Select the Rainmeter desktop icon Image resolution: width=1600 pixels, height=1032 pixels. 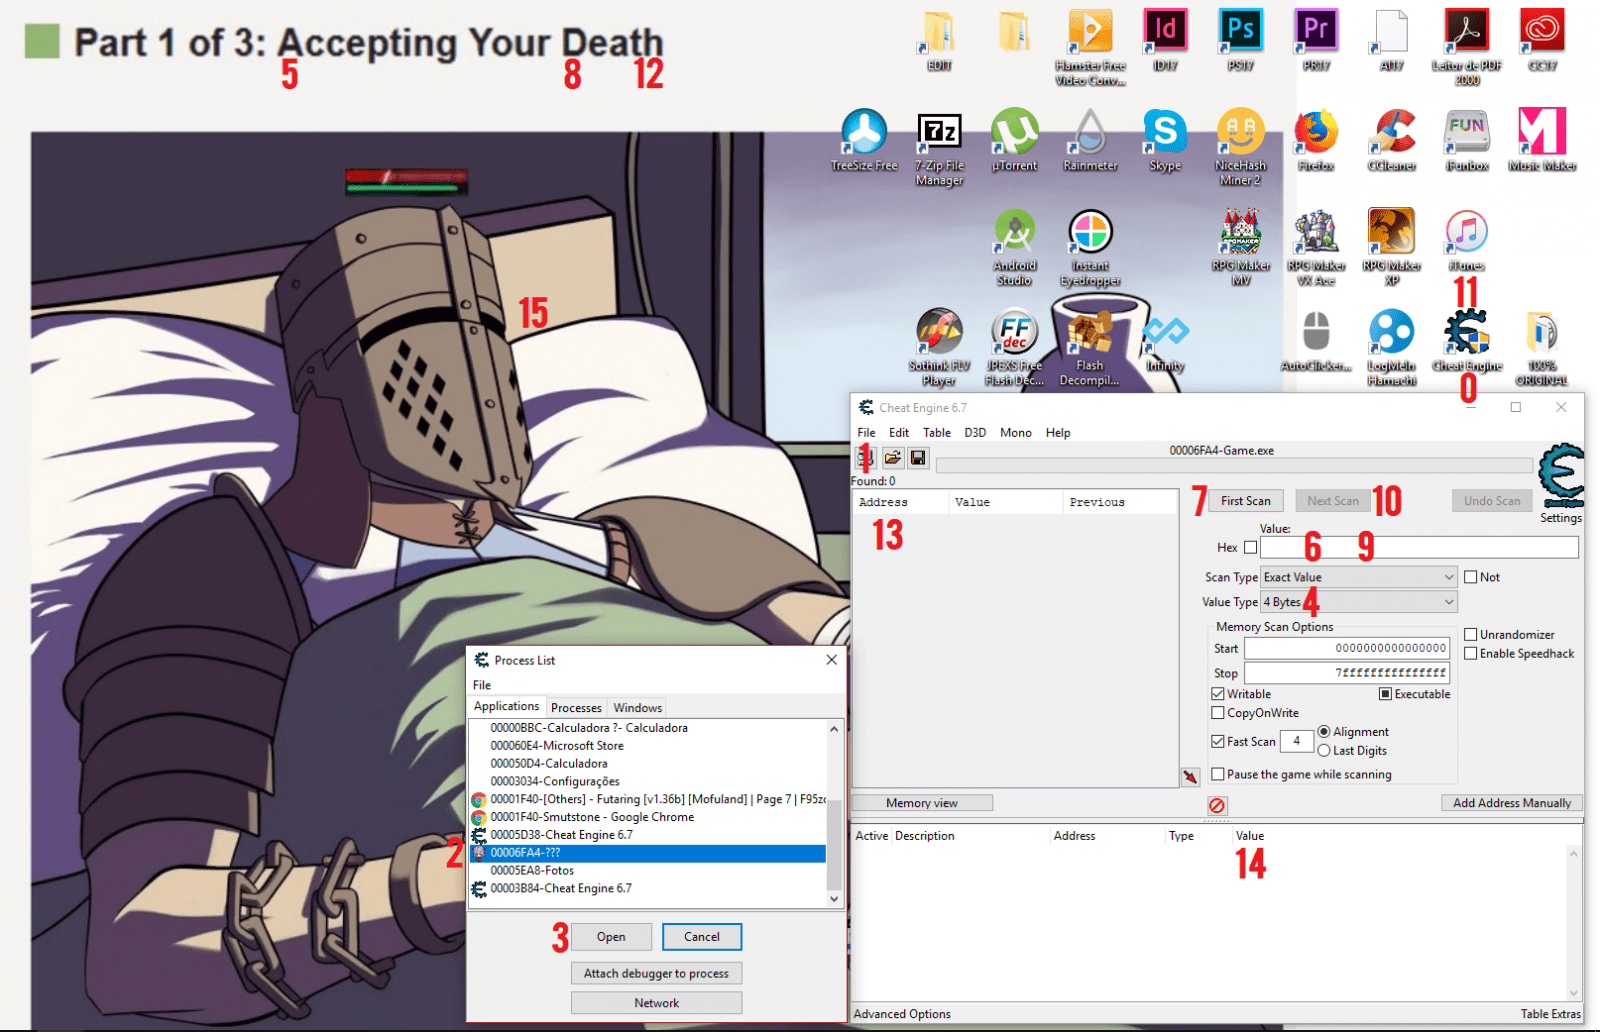(1090, 140)
